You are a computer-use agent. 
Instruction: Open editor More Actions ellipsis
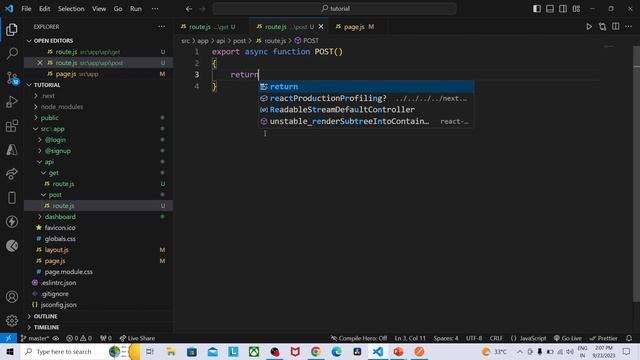coord(629,27)
